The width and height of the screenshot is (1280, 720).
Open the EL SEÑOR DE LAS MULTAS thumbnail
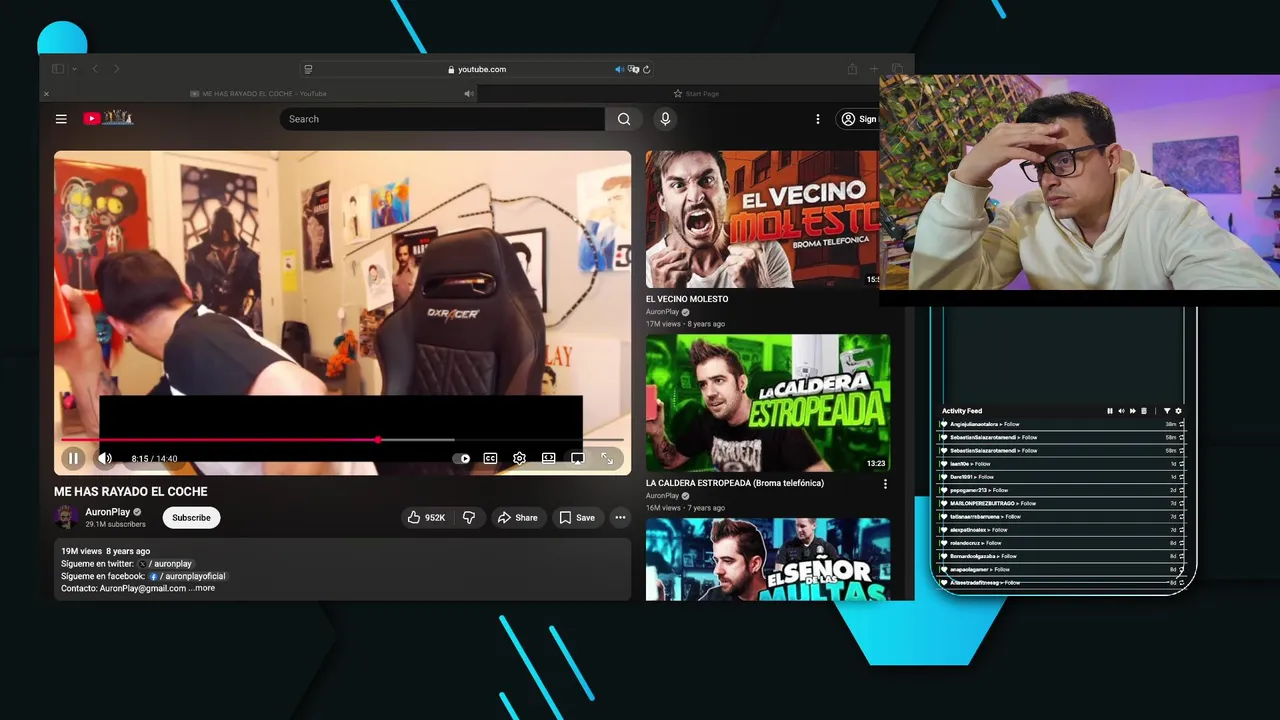768,559
